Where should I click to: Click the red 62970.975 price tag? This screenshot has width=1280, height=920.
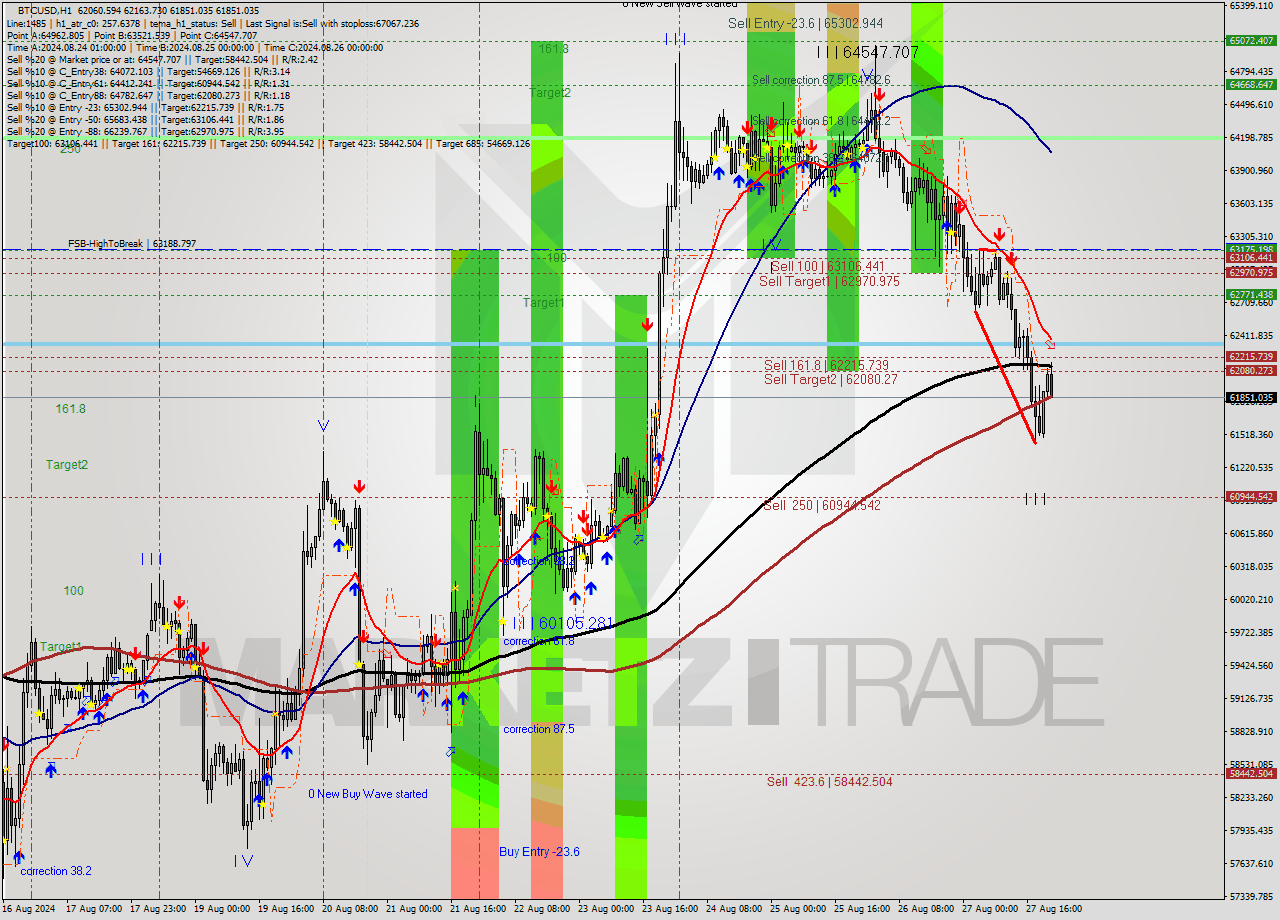(x=1250, y=272)
